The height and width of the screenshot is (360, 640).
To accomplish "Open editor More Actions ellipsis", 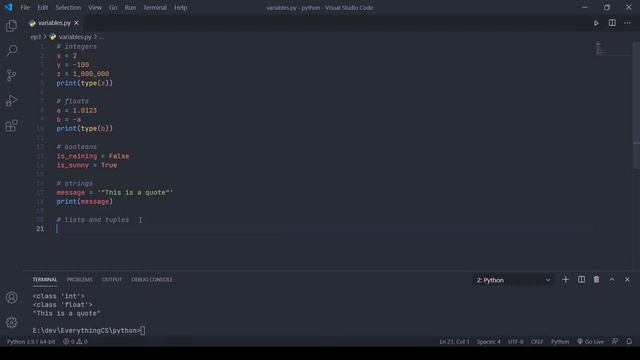I will (627, 23).
